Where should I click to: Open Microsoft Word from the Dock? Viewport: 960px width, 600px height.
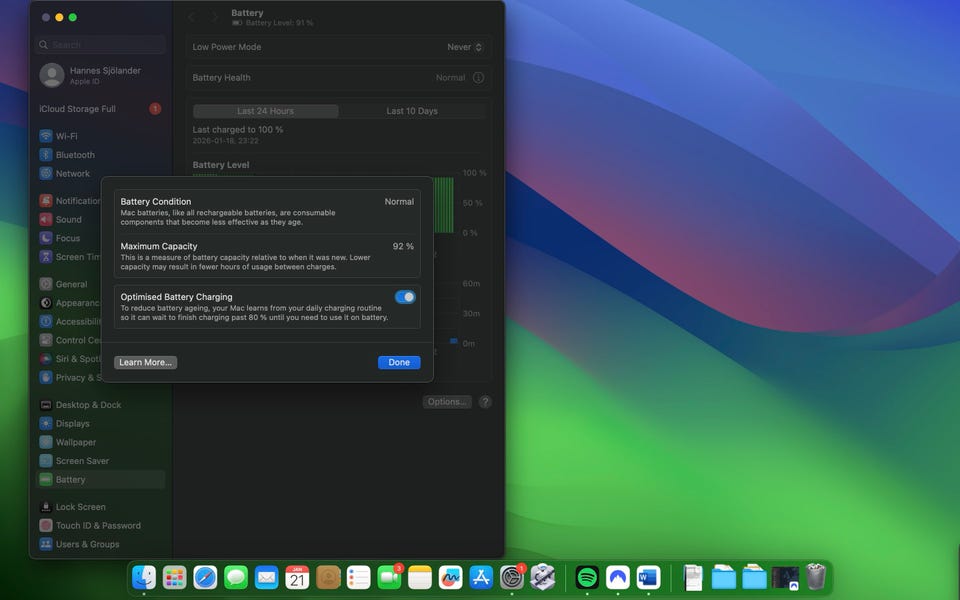(648, 577)
